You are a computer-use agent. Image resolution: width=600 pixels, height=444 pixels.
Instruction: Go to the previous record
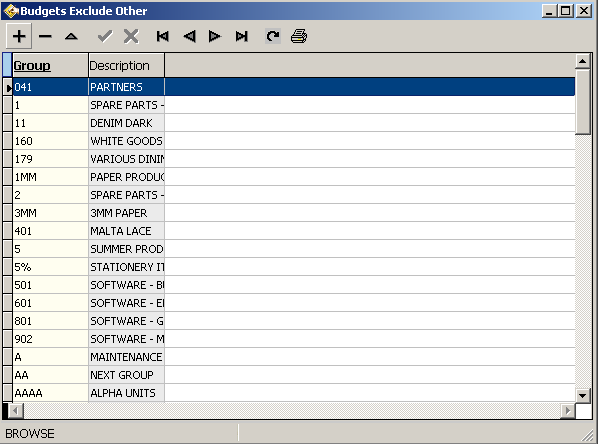(x=189, y=36)
